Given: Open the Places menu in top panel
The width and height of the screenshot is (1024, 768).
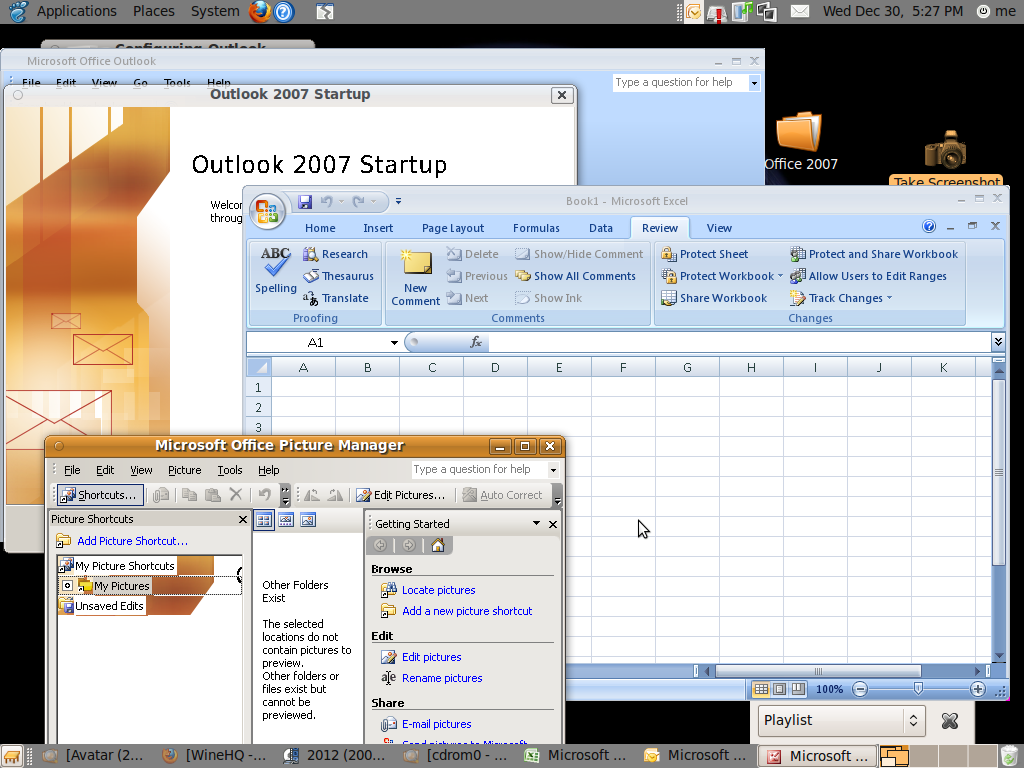Looking at the screenshot, I should [x=153, y=11].
